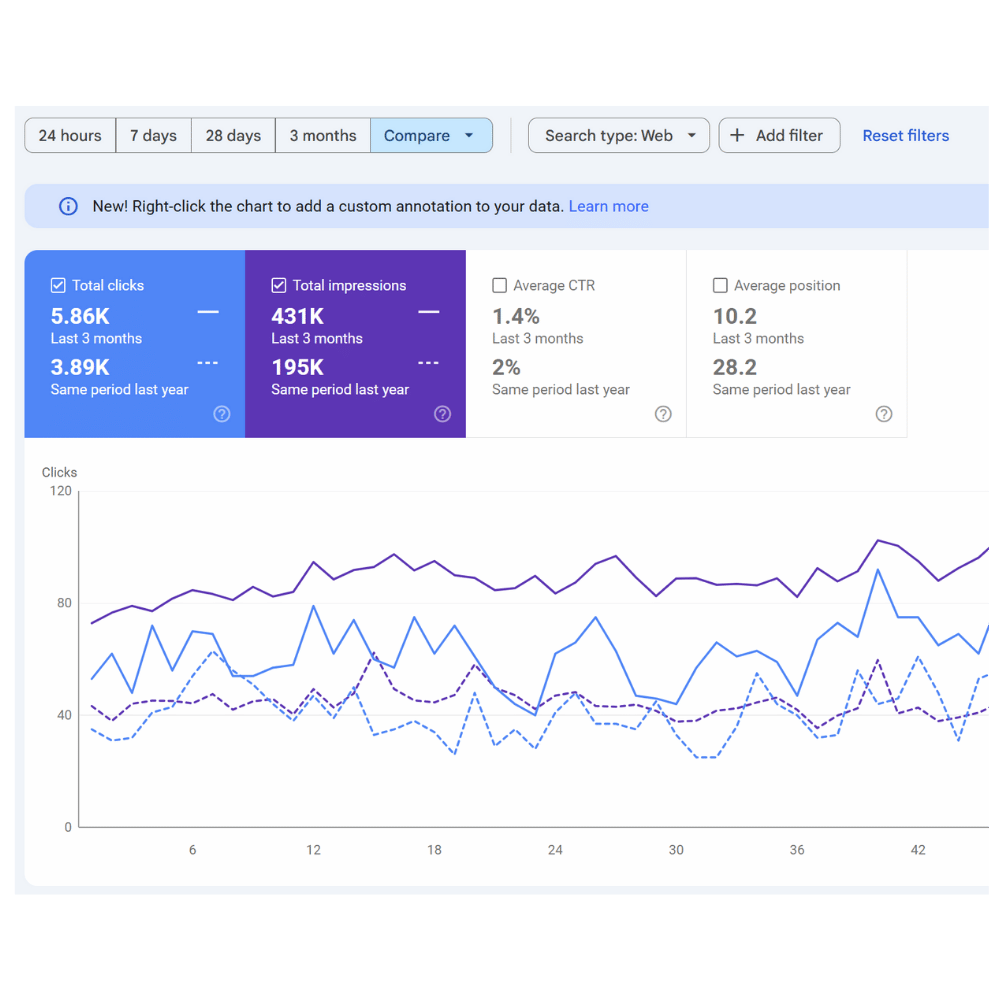Viewport: 1000px width, 1000px height.
Task: Click the plus icon for Add filter
Action: (x=737, y=136)
